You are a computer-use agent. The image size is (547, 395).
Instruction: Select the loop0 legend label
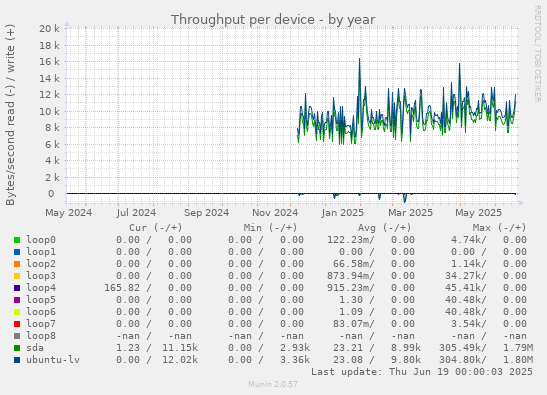point(41,240)
